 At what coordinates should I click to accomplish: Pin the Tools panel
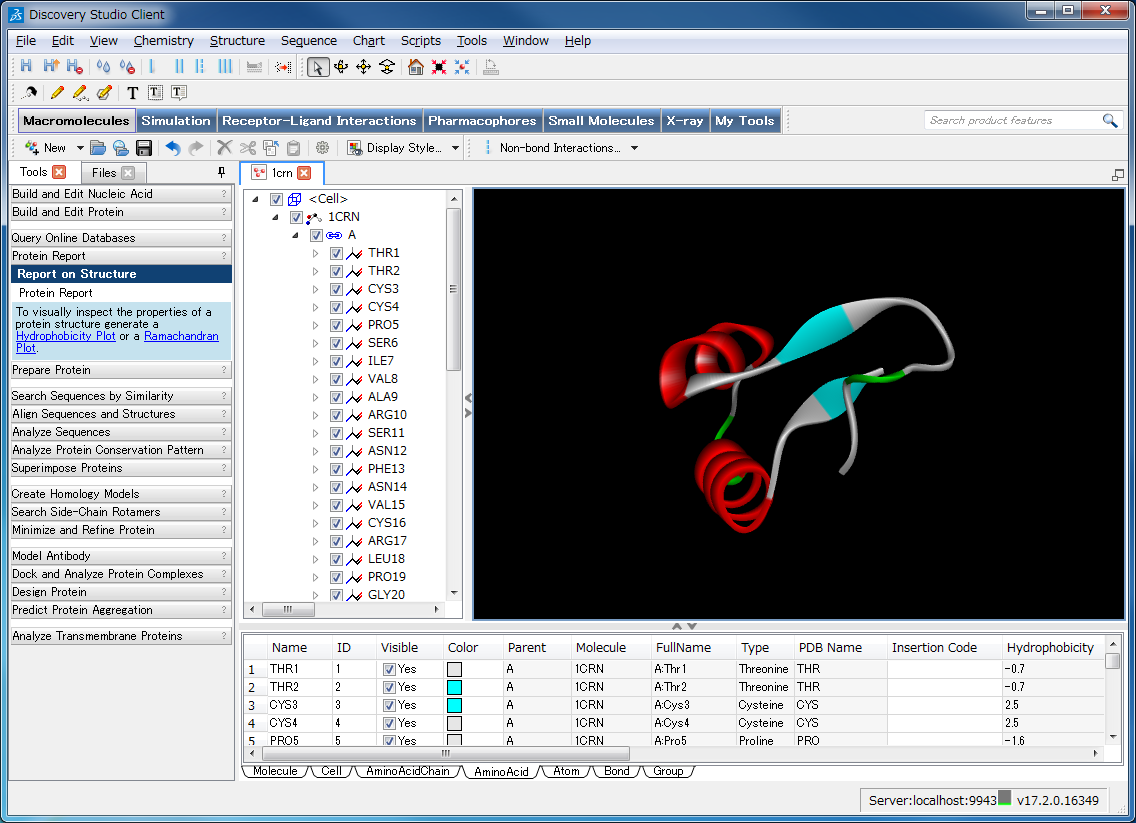tap(222, 172)
